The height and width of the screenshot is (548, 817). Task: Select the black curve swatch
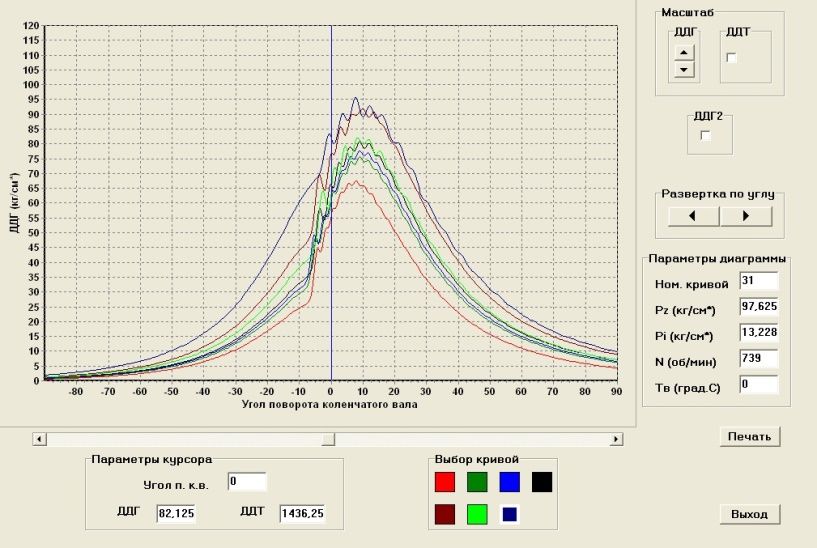click(541, 482)
